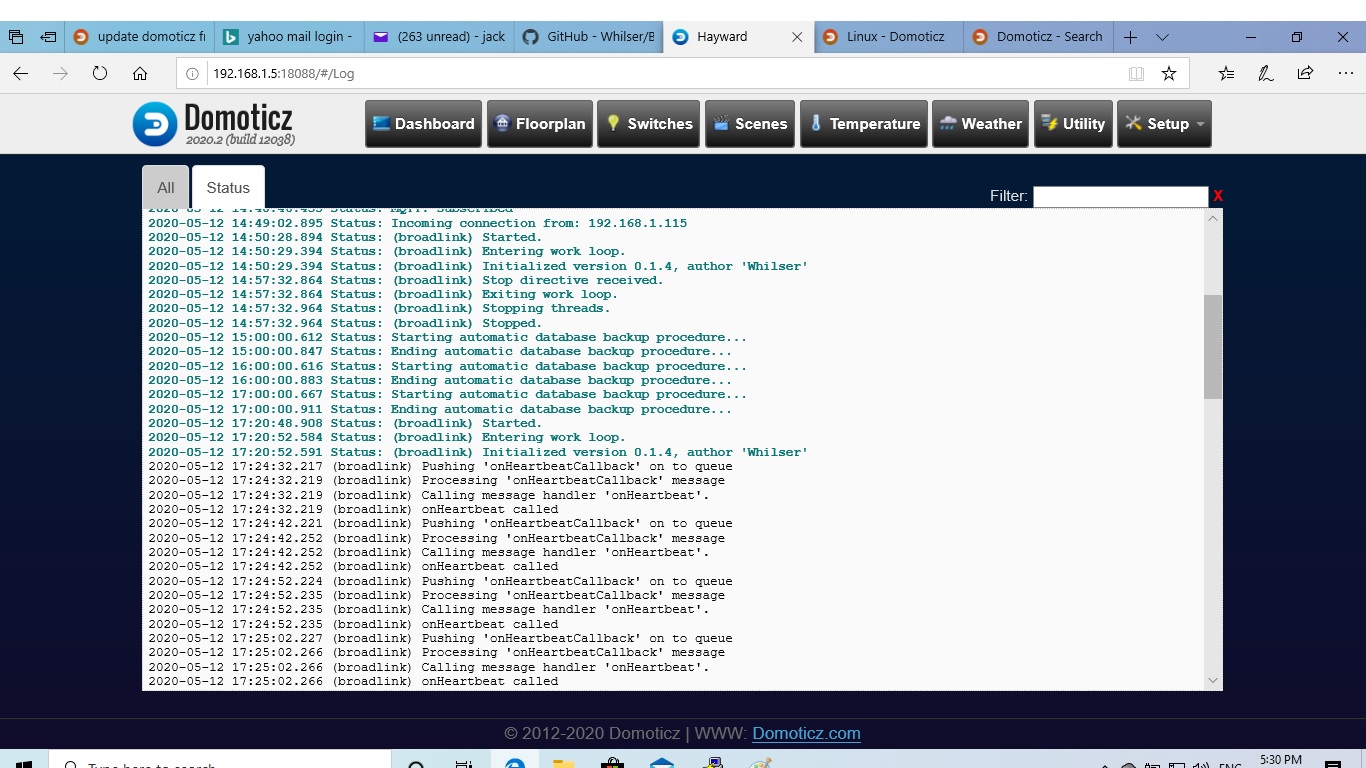Expand the Setup dropdown menu

pyautogui.click(x=1164, y=124)
